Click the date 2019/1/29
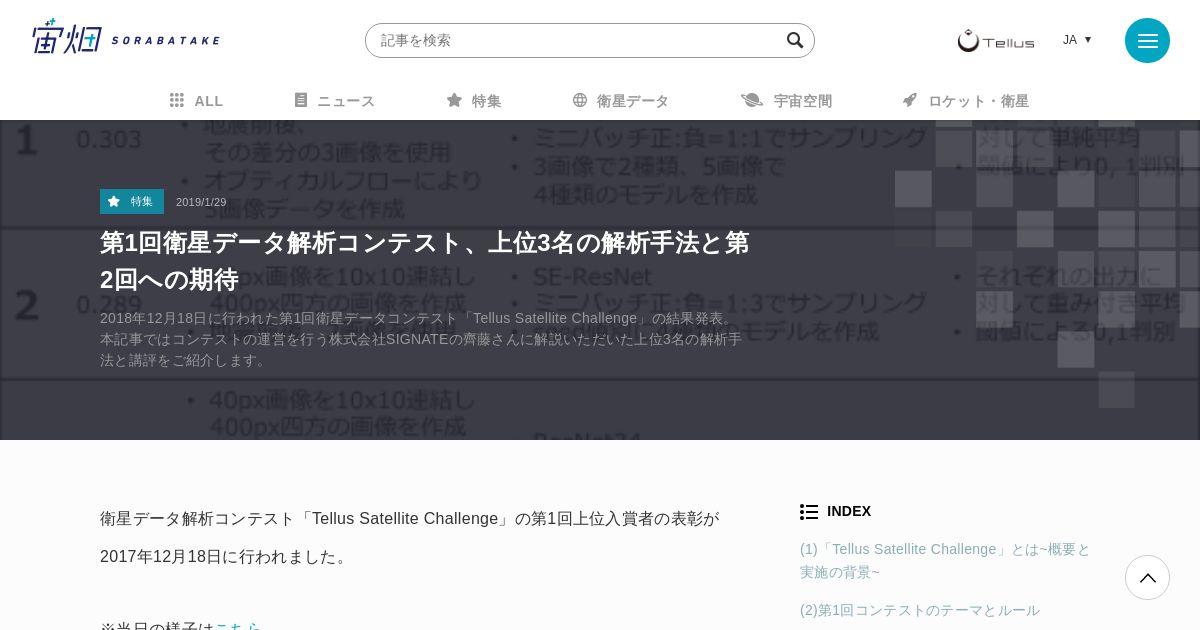1200x630 pixels. click(201, 202)
